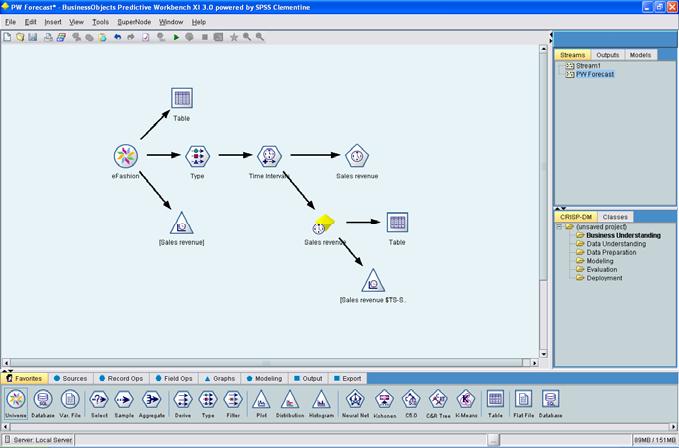Open the Field Ops palette tab

point(174,378)
